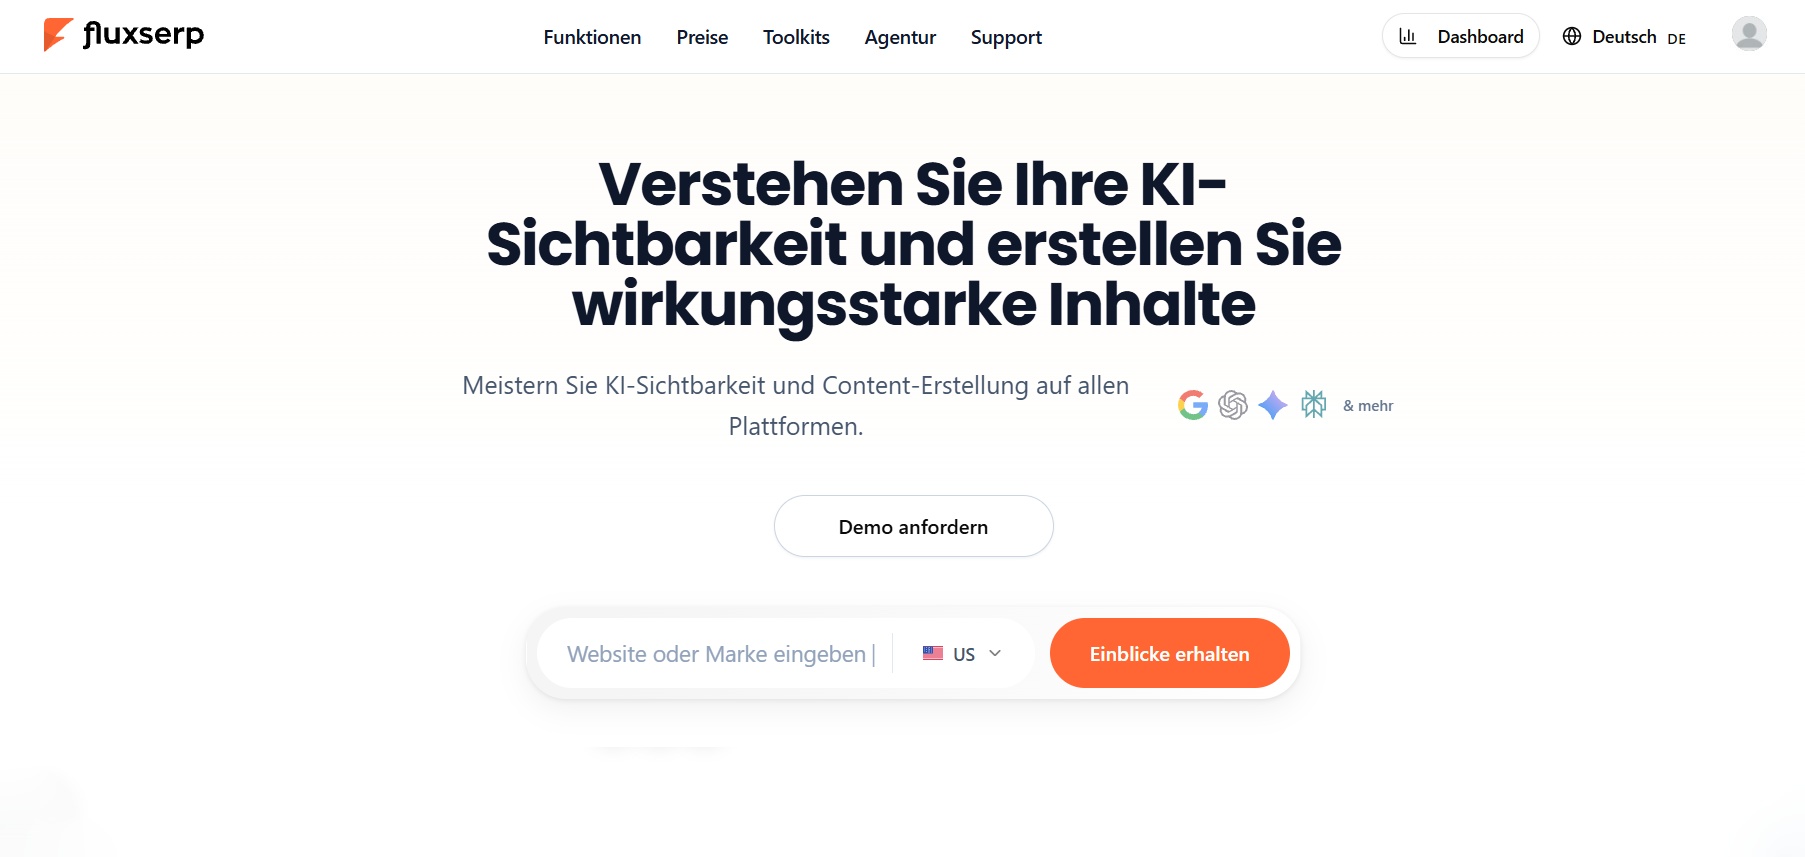Open the Toolkits menu
Image resolution: width=1805 pixels, height=857 pixels.
coord(796,37)
